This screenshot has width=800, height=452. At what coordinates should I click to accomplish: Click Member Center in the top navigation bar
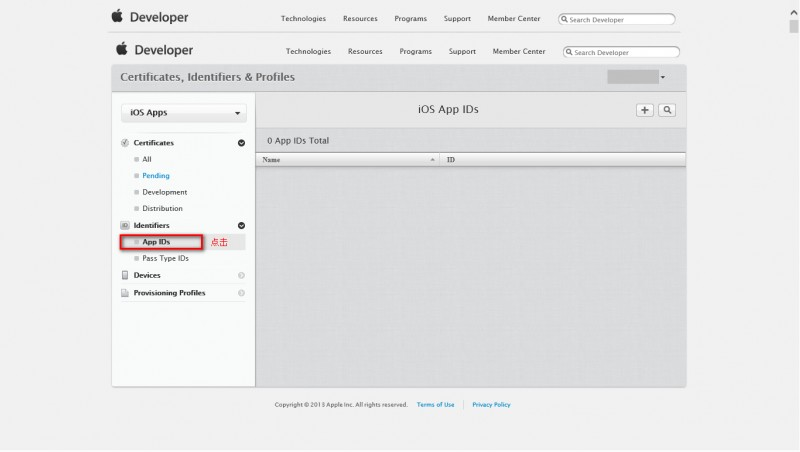click(514, 18)
